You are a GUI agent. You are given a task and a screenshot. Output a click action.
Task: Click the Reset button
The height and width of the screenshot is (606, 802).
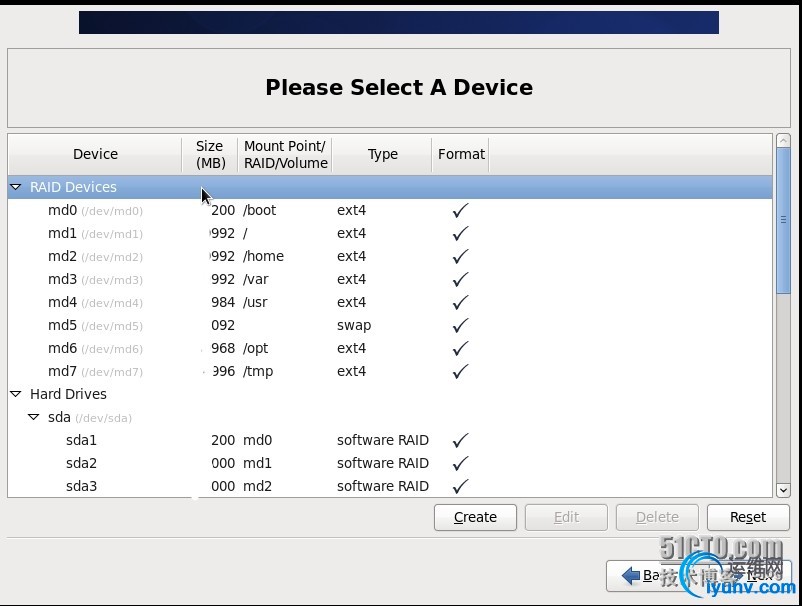[747, 517]
